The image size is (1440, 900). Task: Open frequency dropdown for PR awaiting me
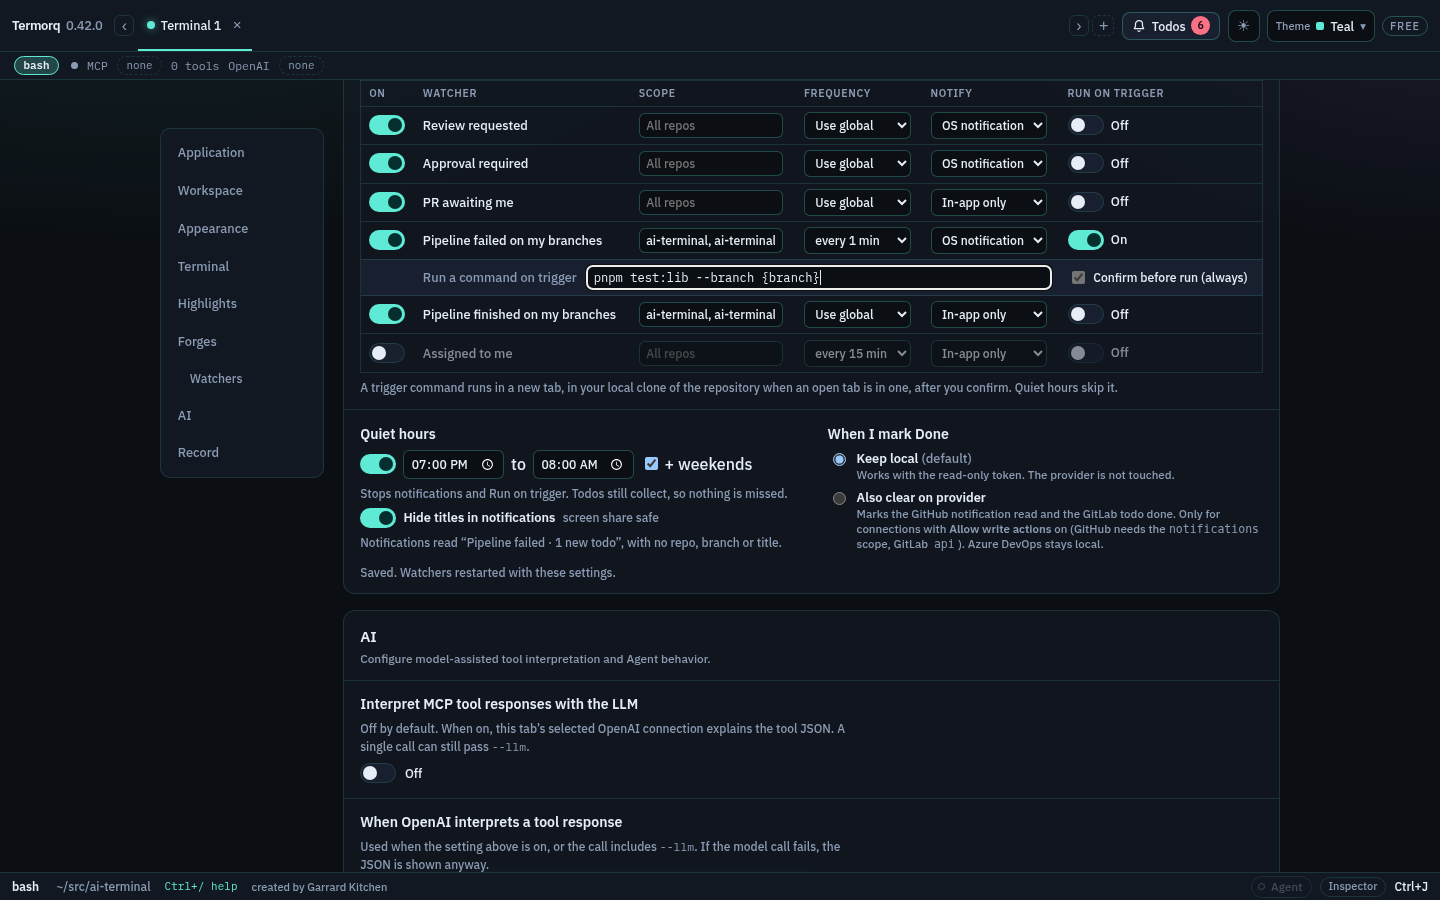[857, 202]
